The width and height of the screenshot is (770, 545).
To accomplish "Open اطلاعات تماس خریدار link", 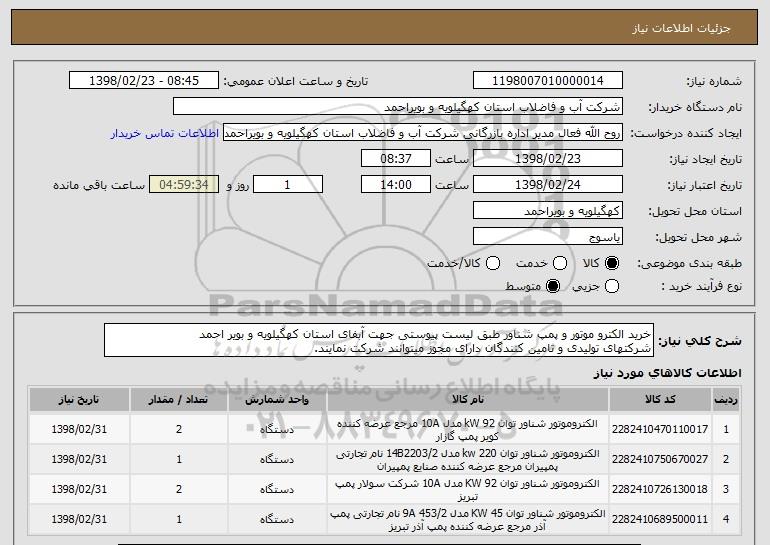I will [x=165, y=133].
